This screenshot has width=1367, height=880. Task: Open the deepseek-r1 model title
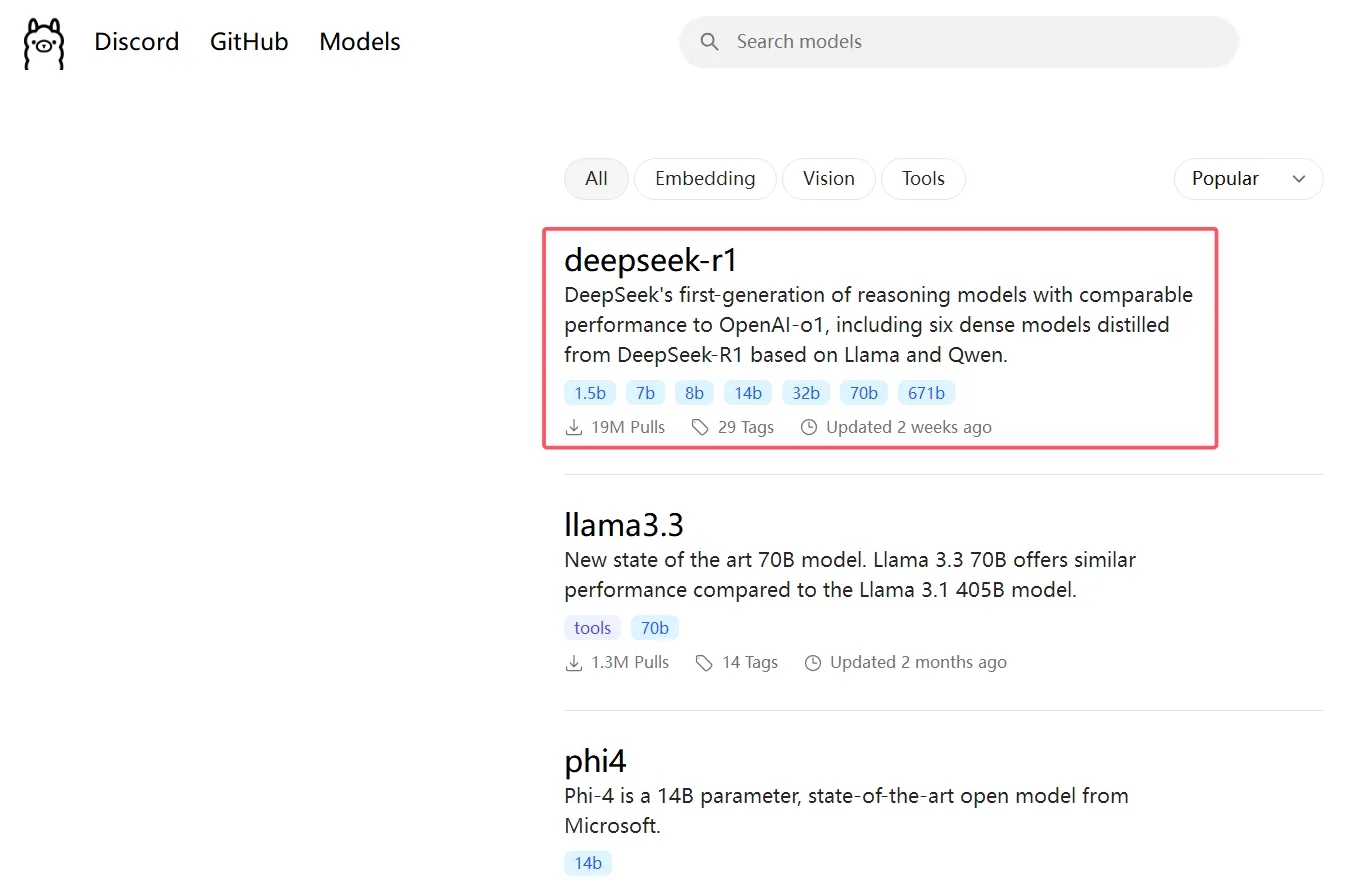click(x=651, y=260)
